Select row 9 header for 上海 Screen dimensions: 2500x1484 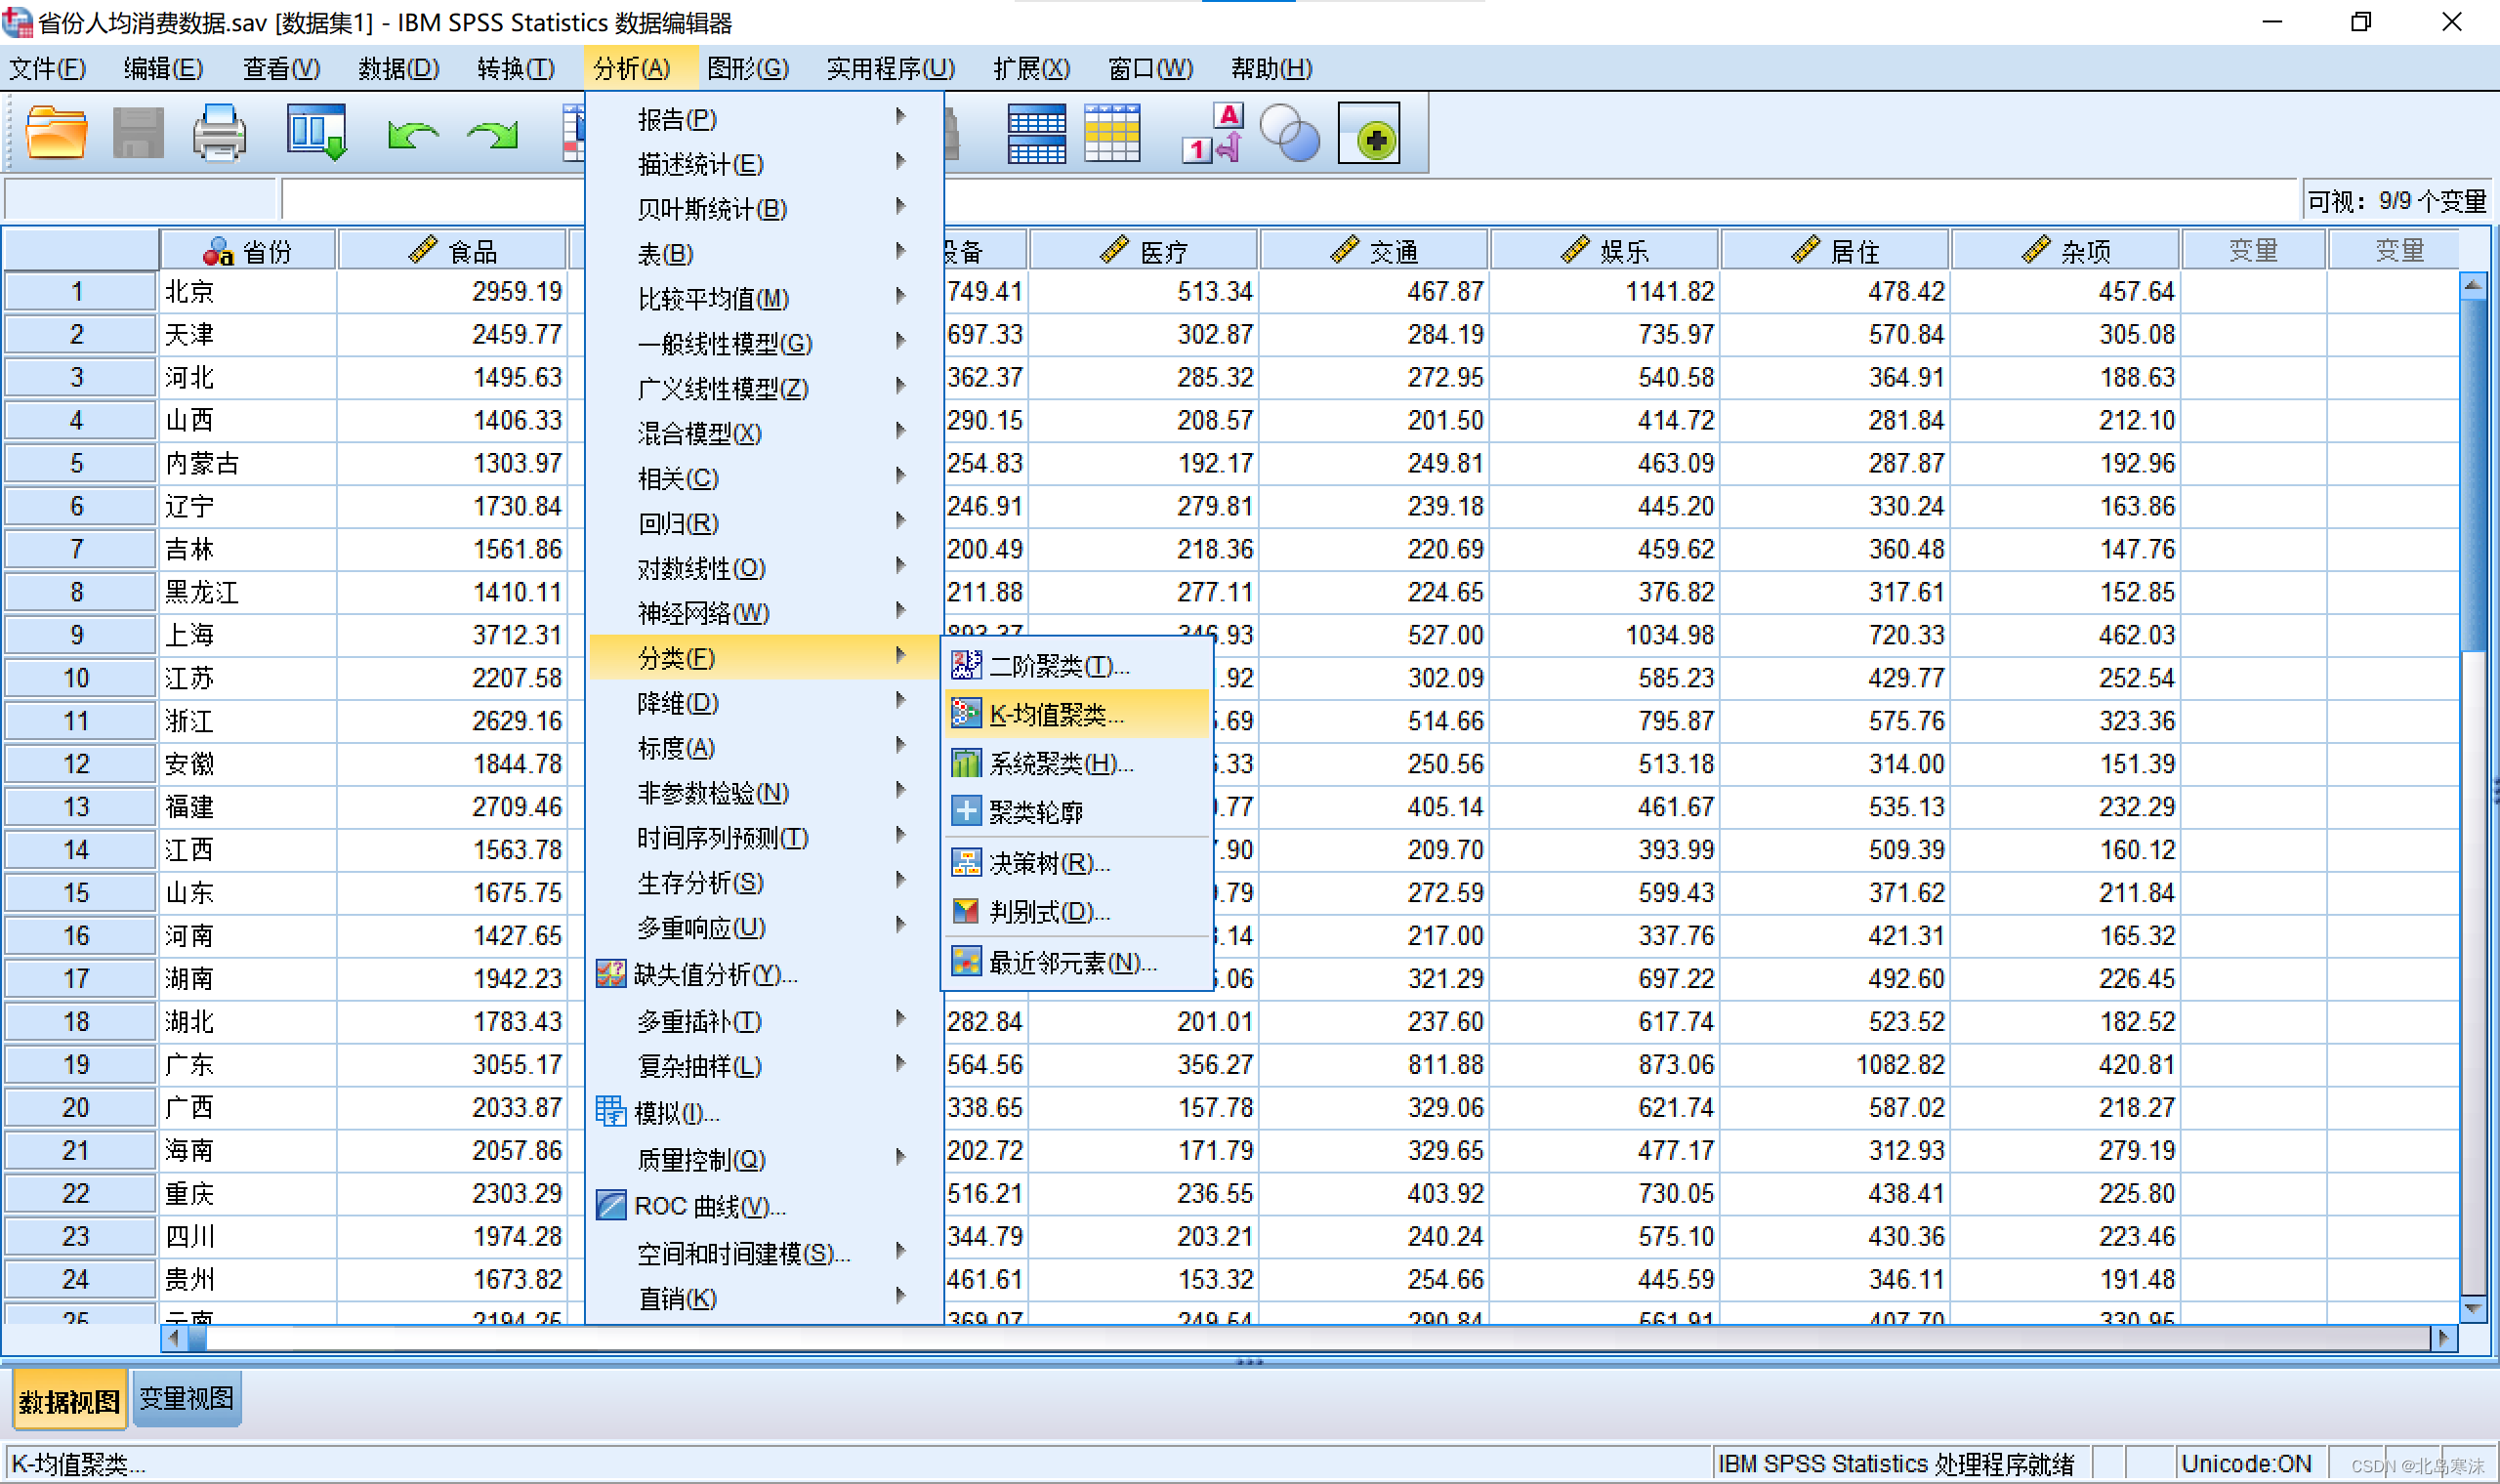tap(79, 635)
